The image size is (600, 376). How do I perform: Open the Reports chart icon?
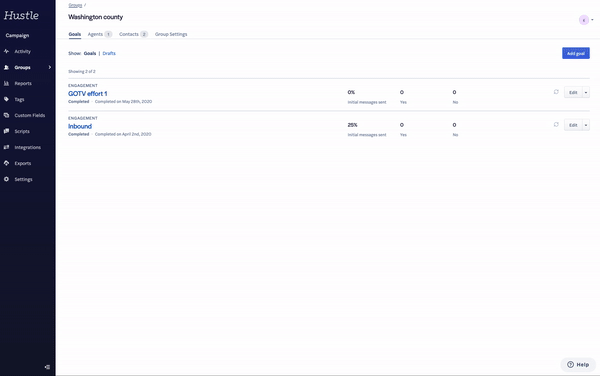(x=7, y=83)
